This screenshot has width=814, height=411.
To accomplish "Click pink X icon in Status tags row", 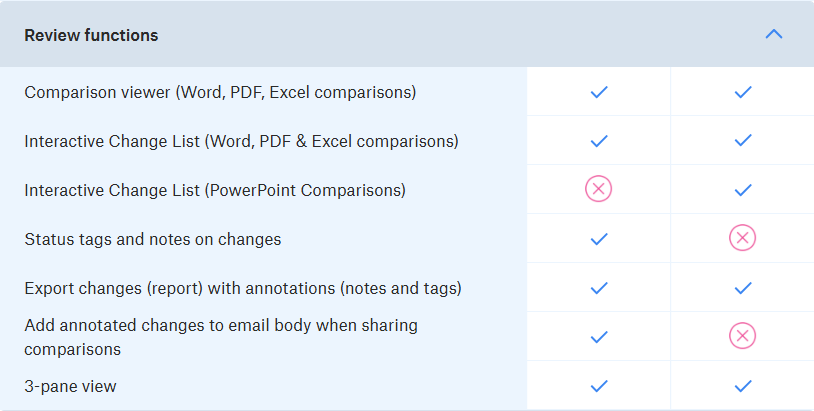I will [742, 238].
